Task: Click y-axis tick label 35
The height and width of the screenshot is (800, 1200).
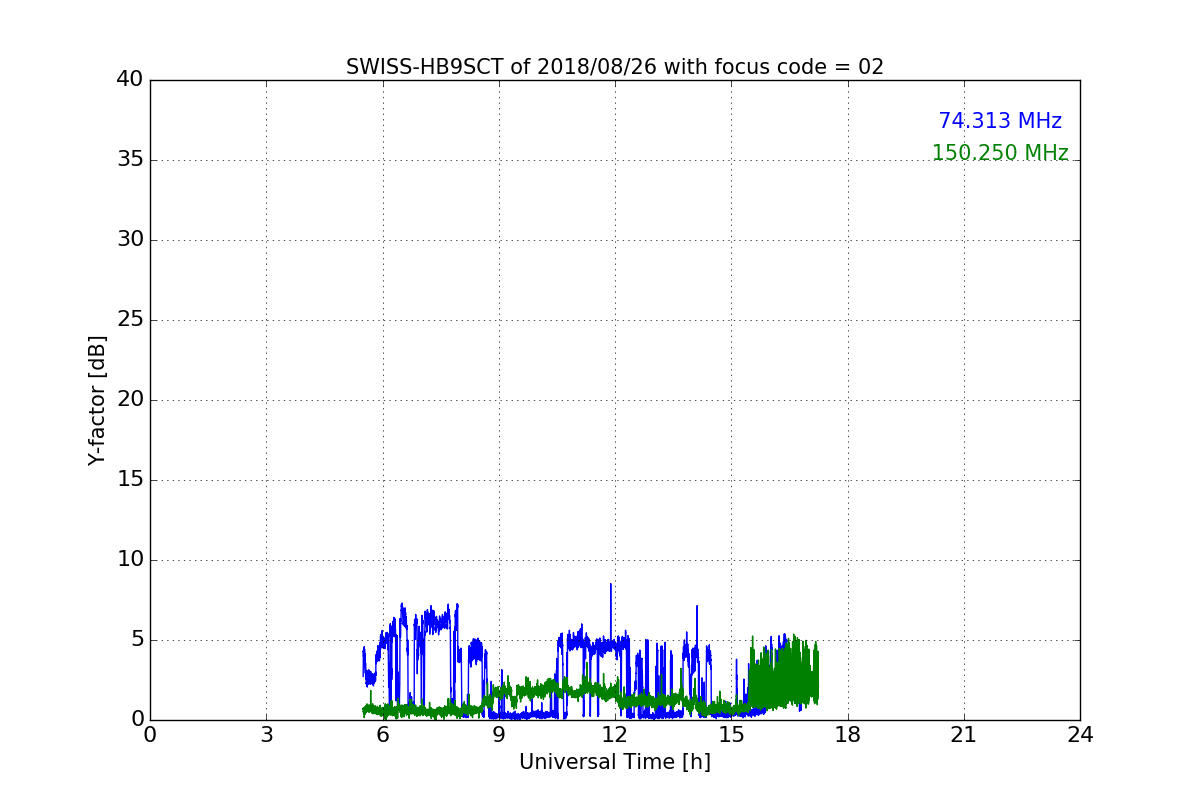Action: [x=130, y=160]
